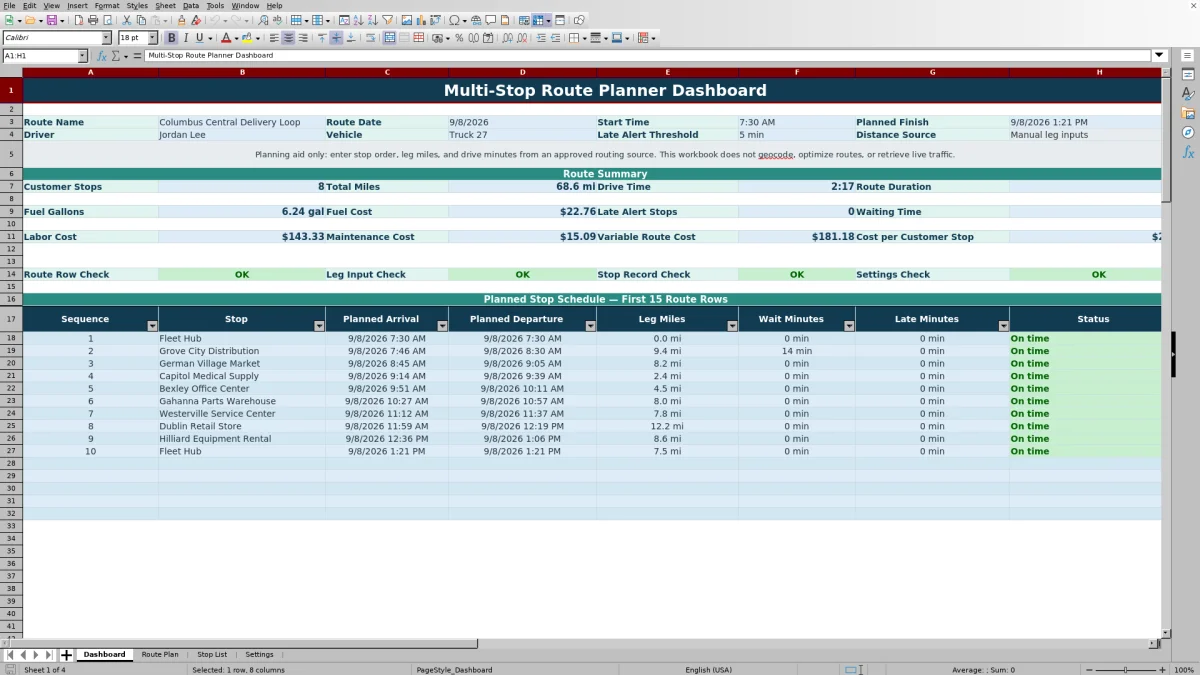This screenshot has width=1200, height=675.
Task: Expand the Name Box dropdown
Action: click(83, 56)
